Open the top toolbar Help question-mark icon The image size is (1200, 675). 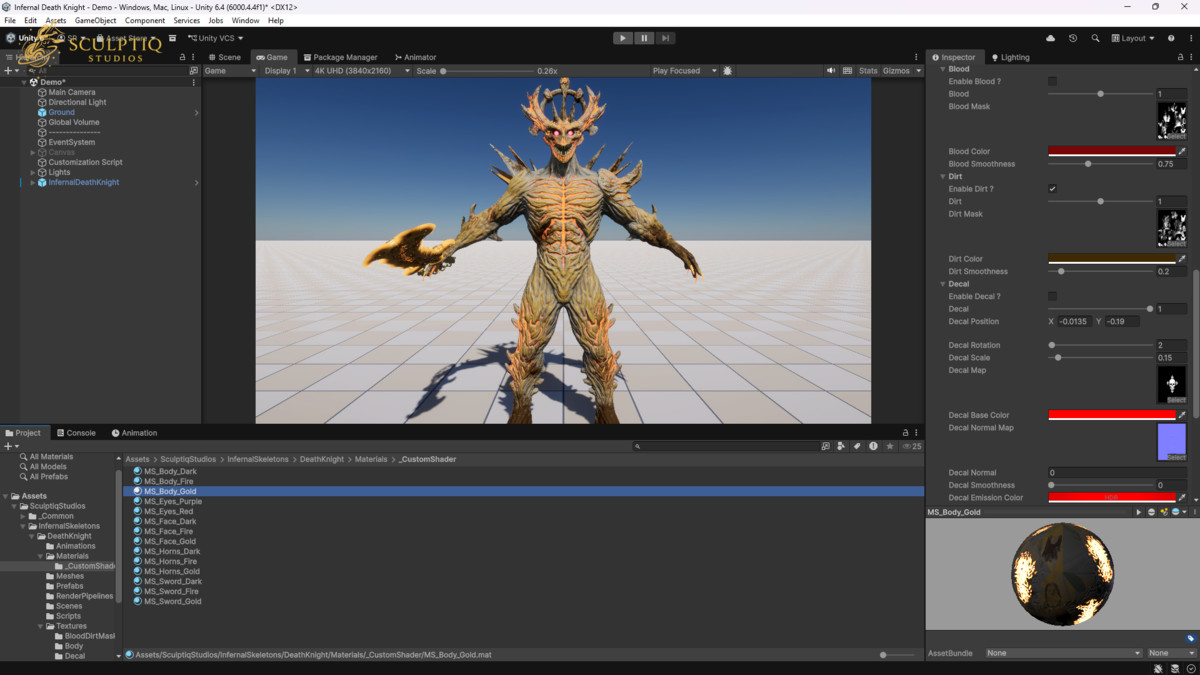click(1171, 38)
